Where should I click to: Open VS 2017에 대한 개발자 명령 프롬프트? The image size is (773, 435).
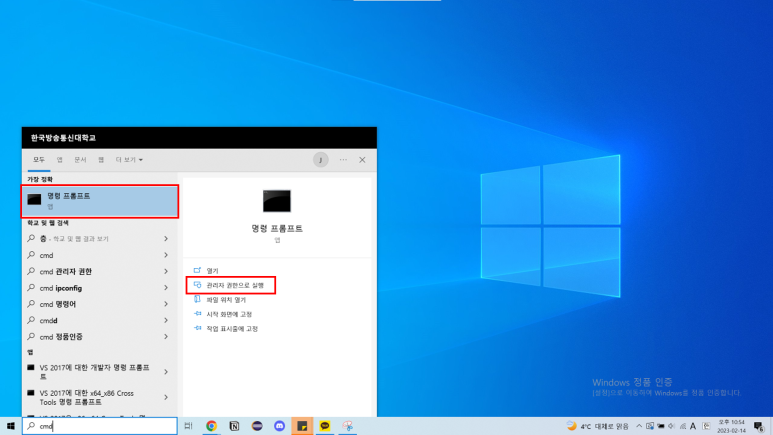(90, 372)
